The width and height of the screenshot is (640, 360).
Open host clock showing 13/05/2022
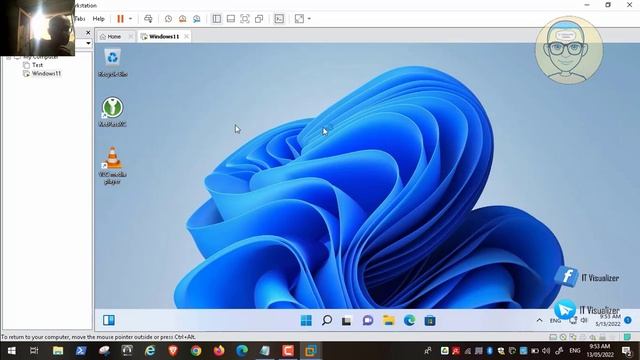tap(600, 351)
